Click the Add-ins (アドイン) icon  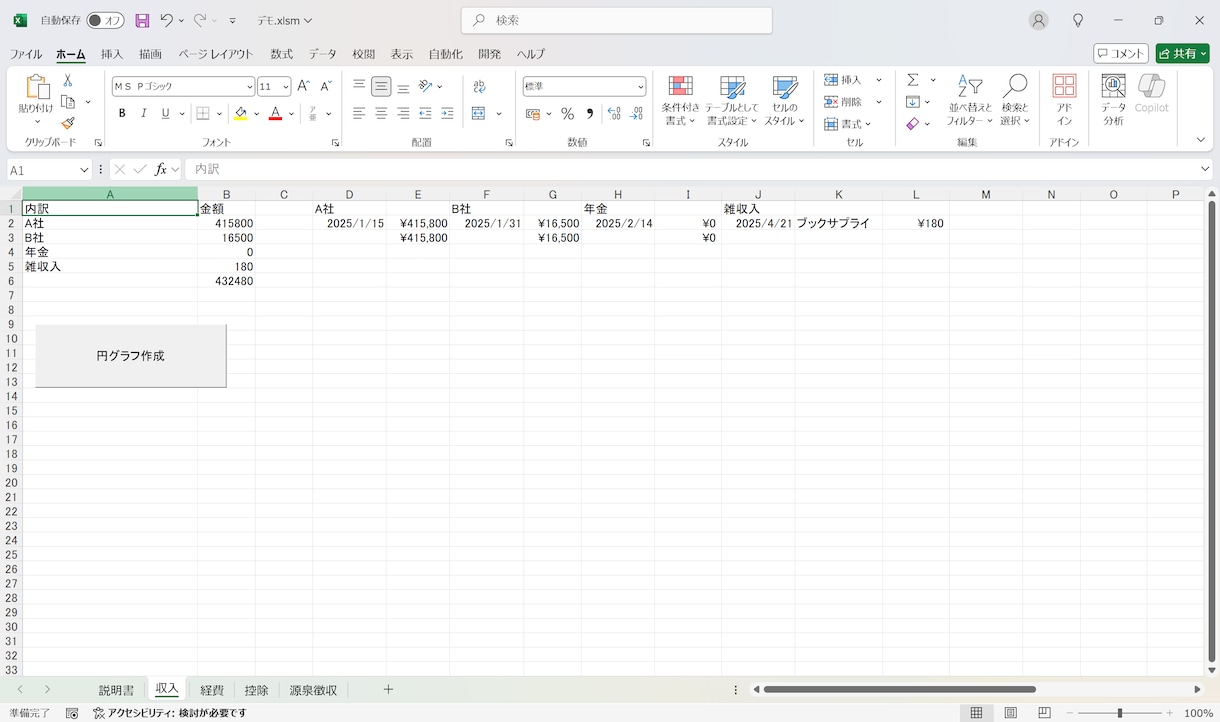pyautogui.click(x=1064, y=100)
